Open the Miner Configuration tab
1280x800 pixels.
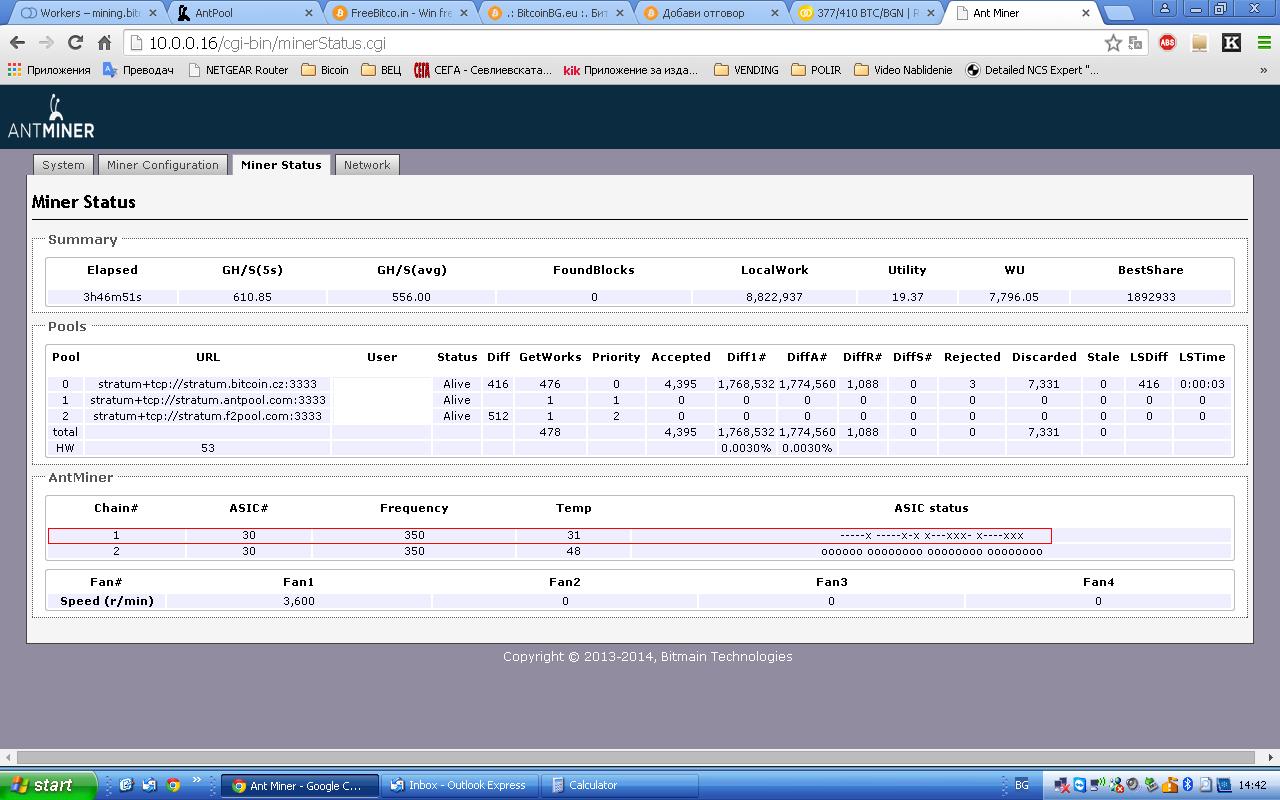pos(162,165)
